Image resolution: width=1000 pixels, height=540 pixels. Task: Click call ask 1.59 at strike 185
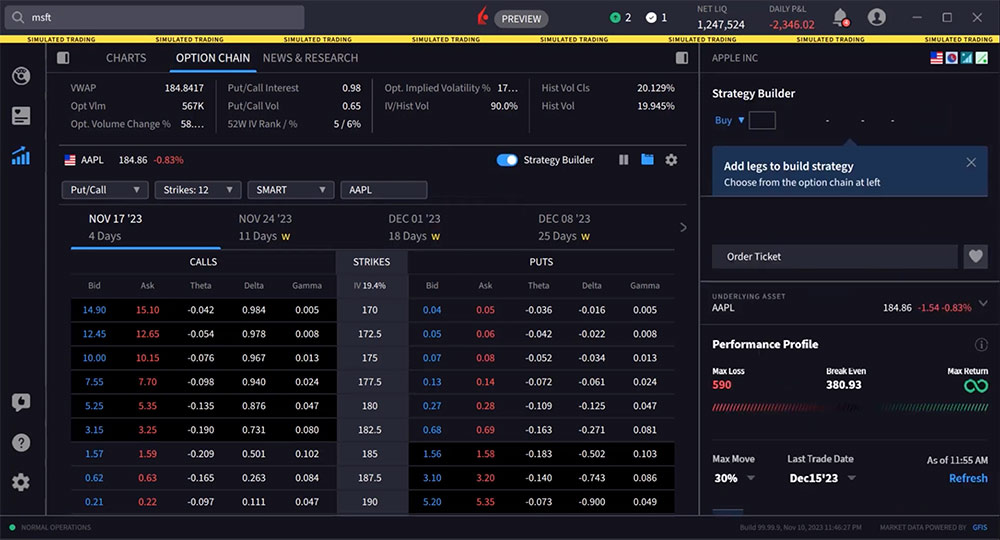147,454
